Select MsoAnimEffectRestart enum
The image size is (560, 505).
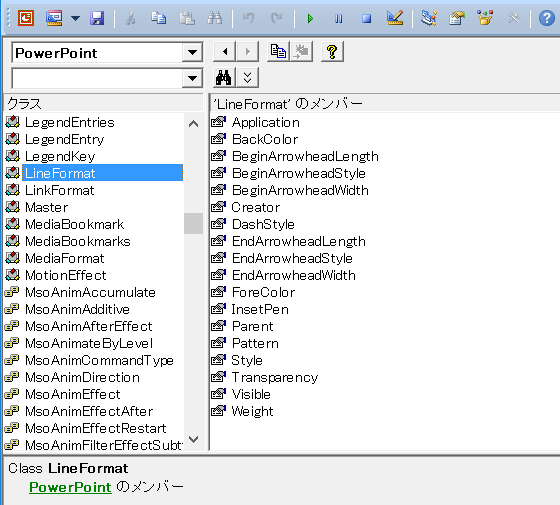click(96, 428)
